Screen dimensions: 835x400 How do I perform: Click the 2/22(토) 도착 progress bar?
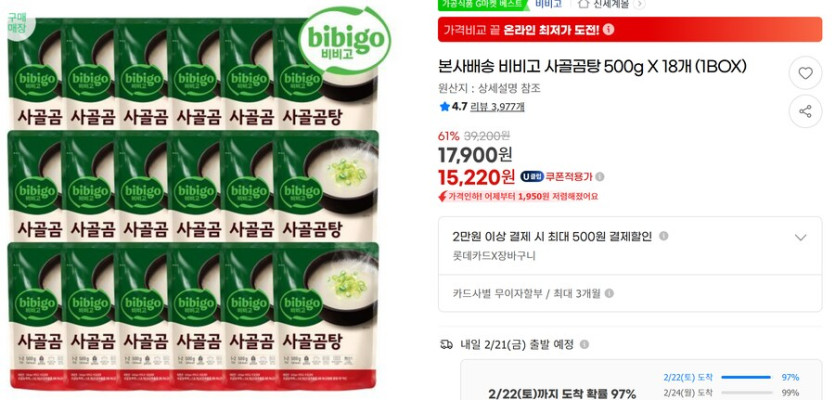click(x=744, y=378)
